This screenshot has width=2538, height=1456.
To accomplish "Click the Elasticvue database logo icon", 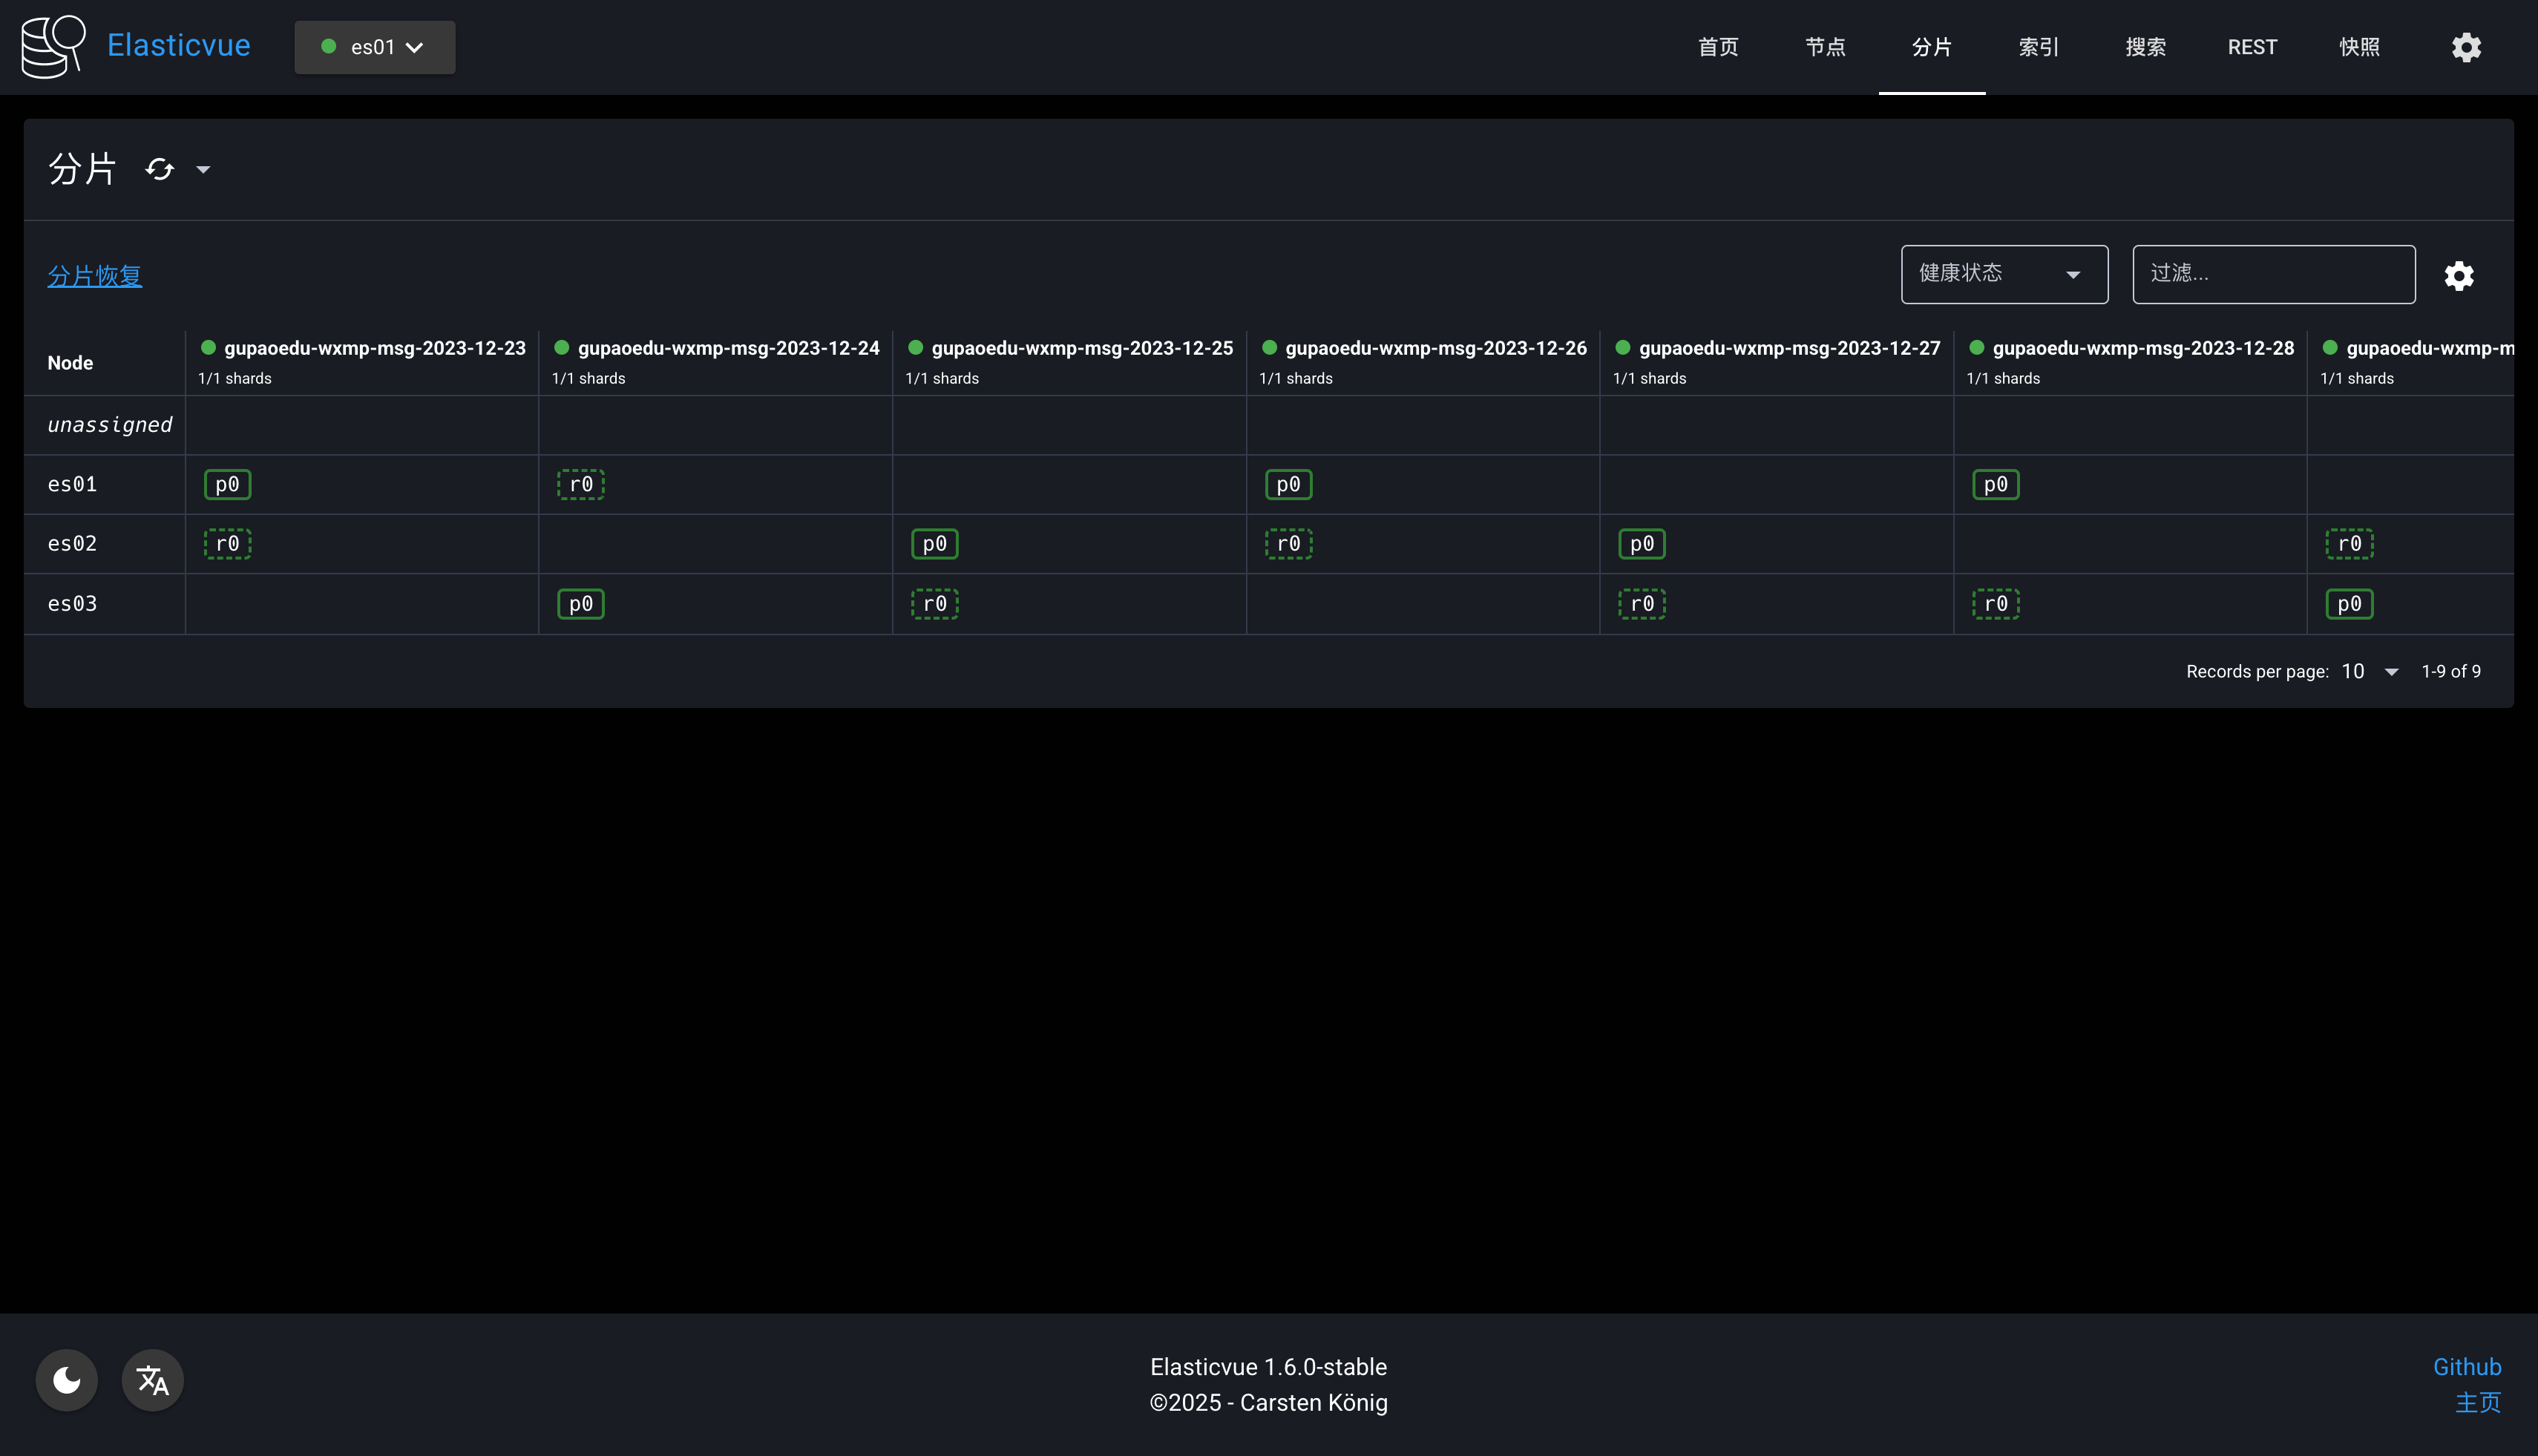I will tap(54, 46).
